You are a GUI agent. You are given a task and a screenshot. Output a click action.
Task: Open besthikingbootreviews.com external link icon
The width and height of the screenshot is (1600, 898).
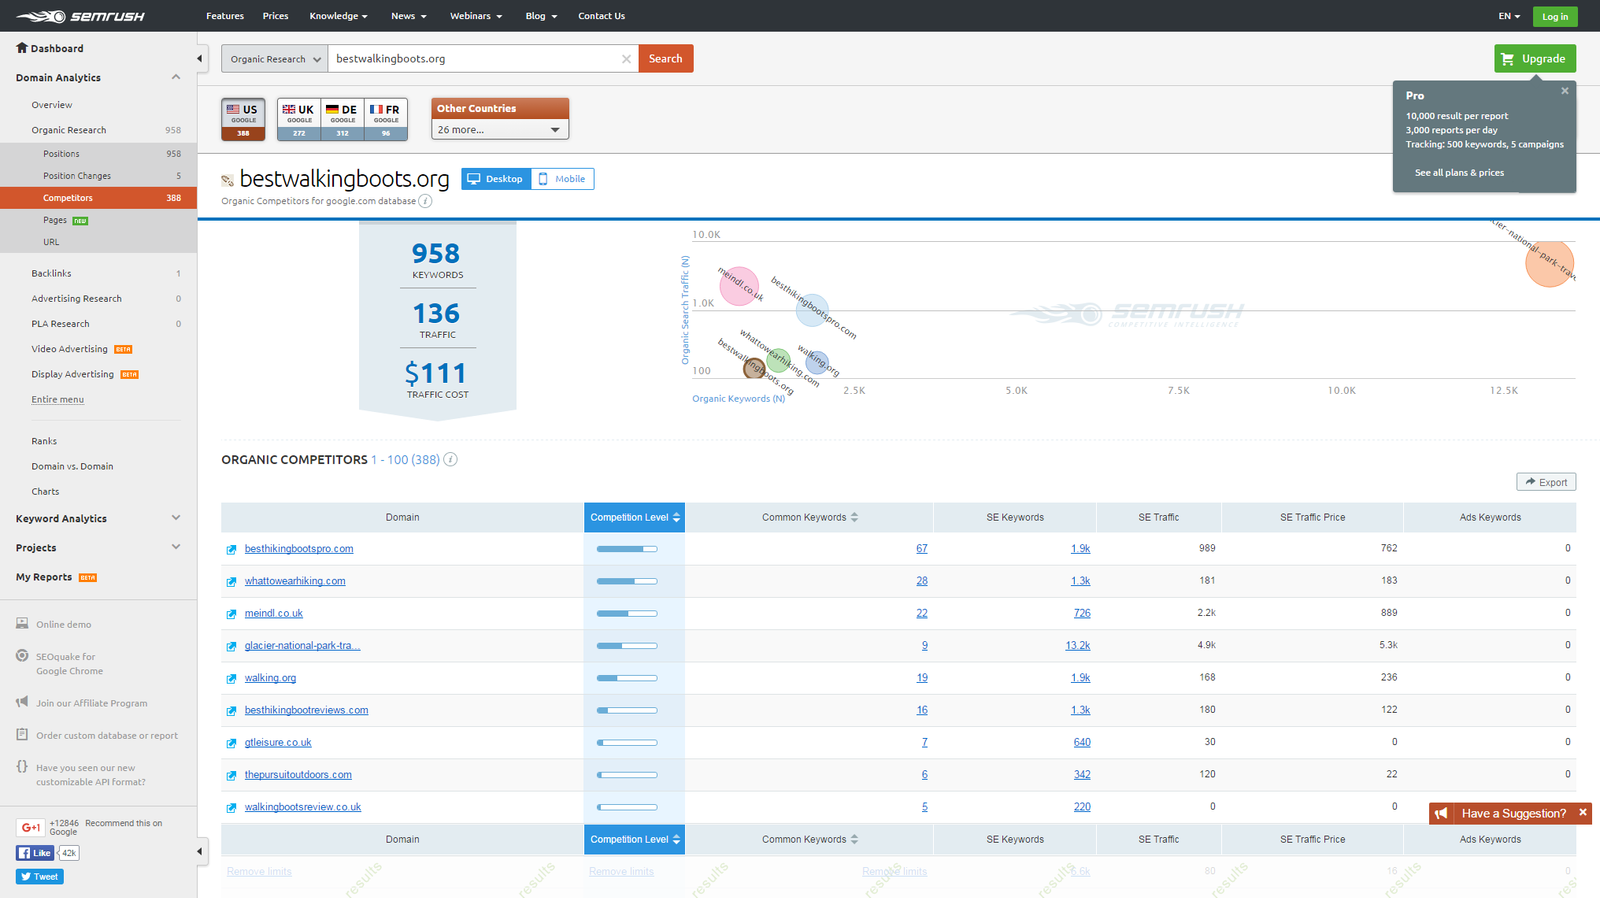pyautogui.click(x=231, y=711)
